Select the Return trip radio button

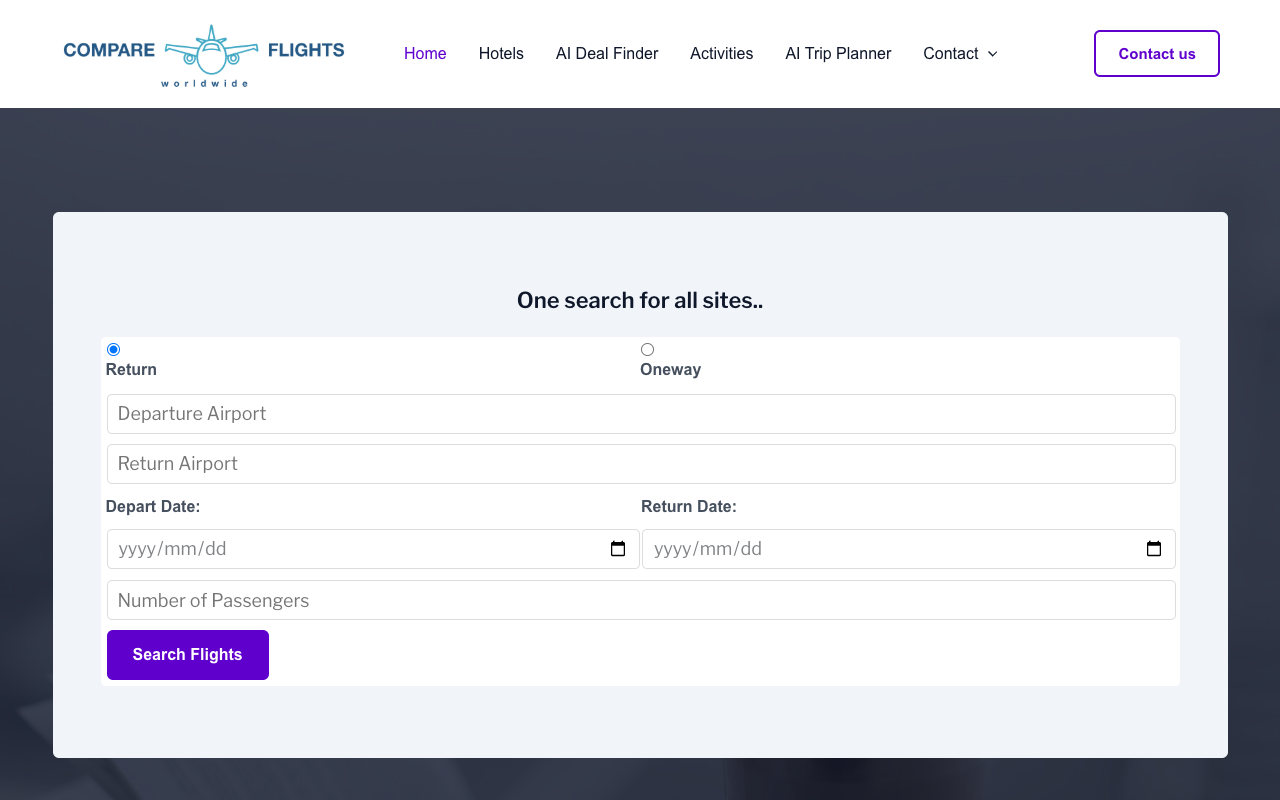113,349
